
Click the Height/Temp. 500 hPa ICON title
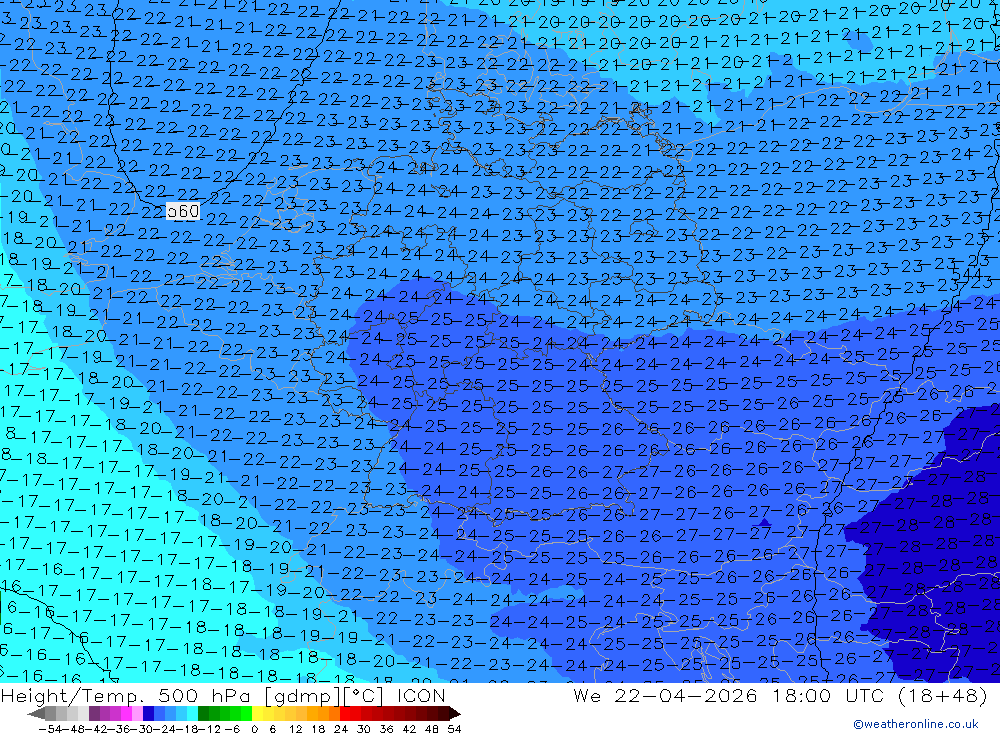pyautogui.click(x=223, y=695)
